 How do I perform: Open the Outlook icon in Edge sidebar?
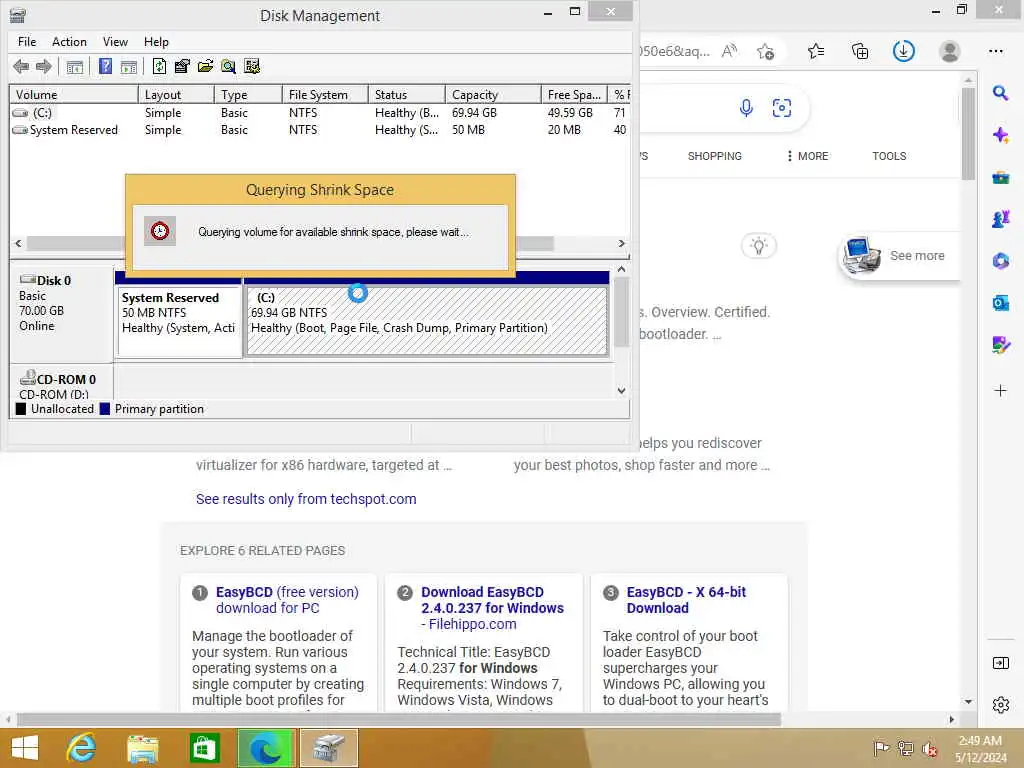tap(1000, 303)
